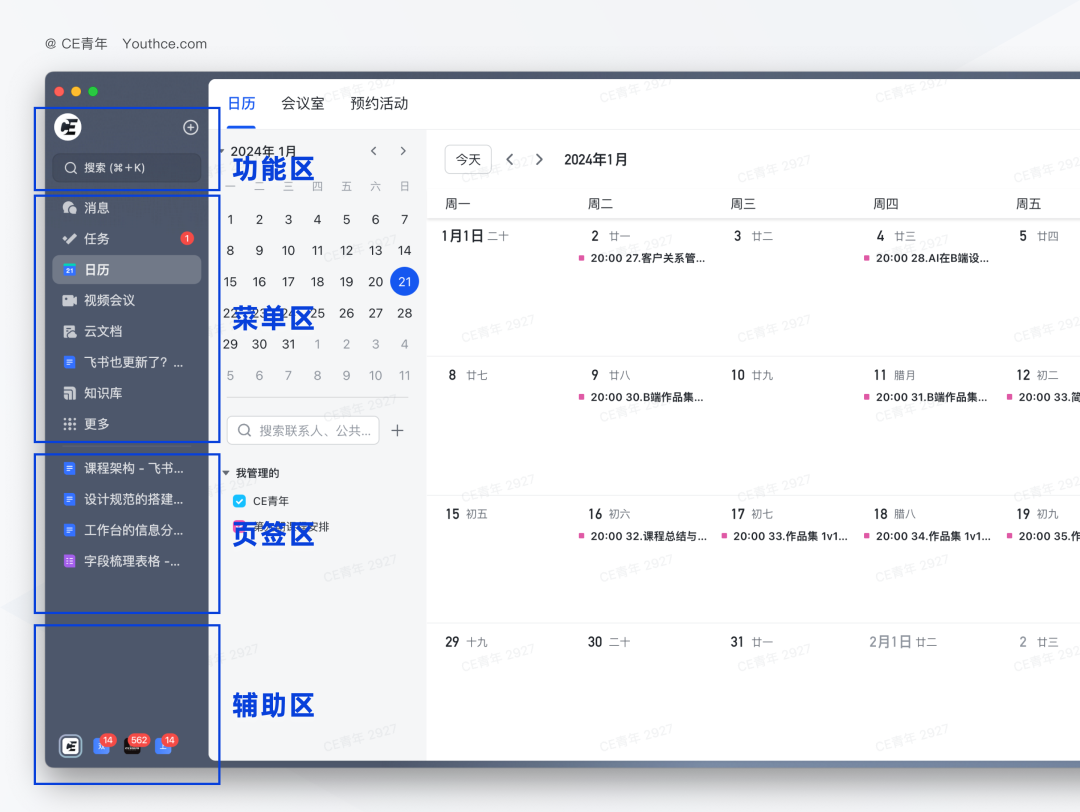Open the 字段梳理表格 pinned document
The height and width of the screenshot is (812, 1080).
click(x=131, y=561)
